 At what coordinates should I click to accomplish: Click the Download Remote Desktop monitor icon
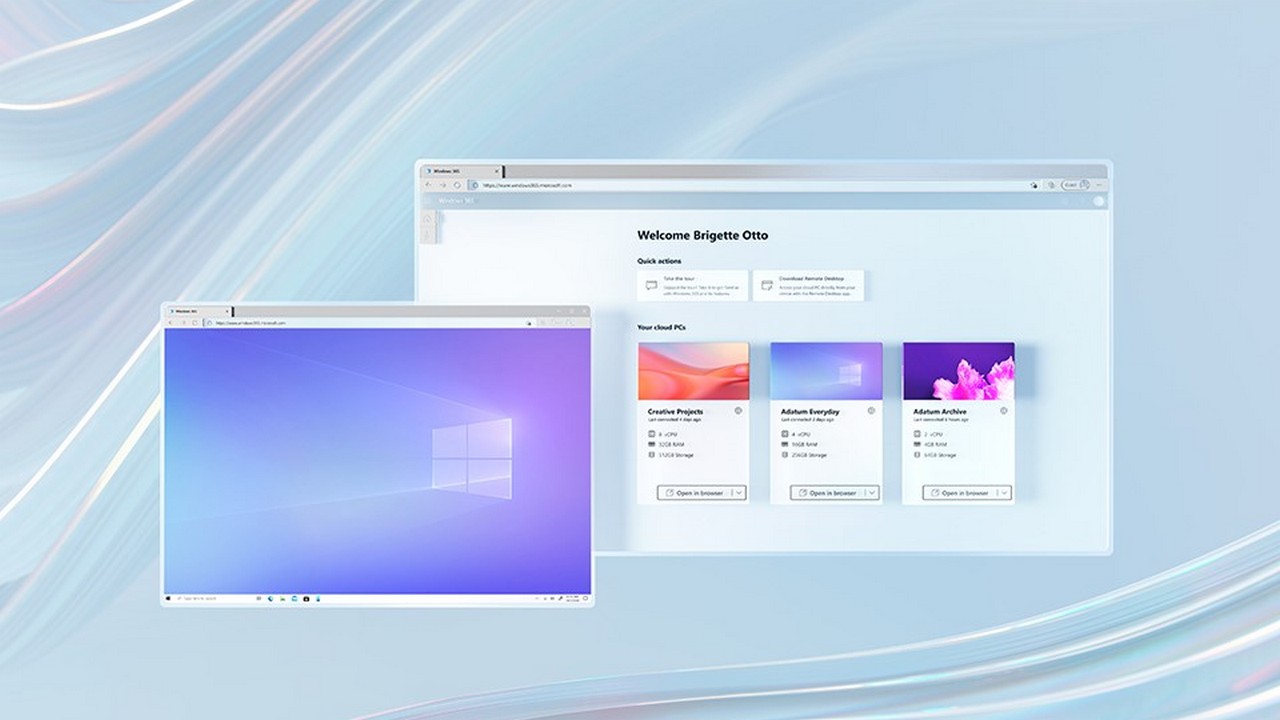[x=764, y=284]
